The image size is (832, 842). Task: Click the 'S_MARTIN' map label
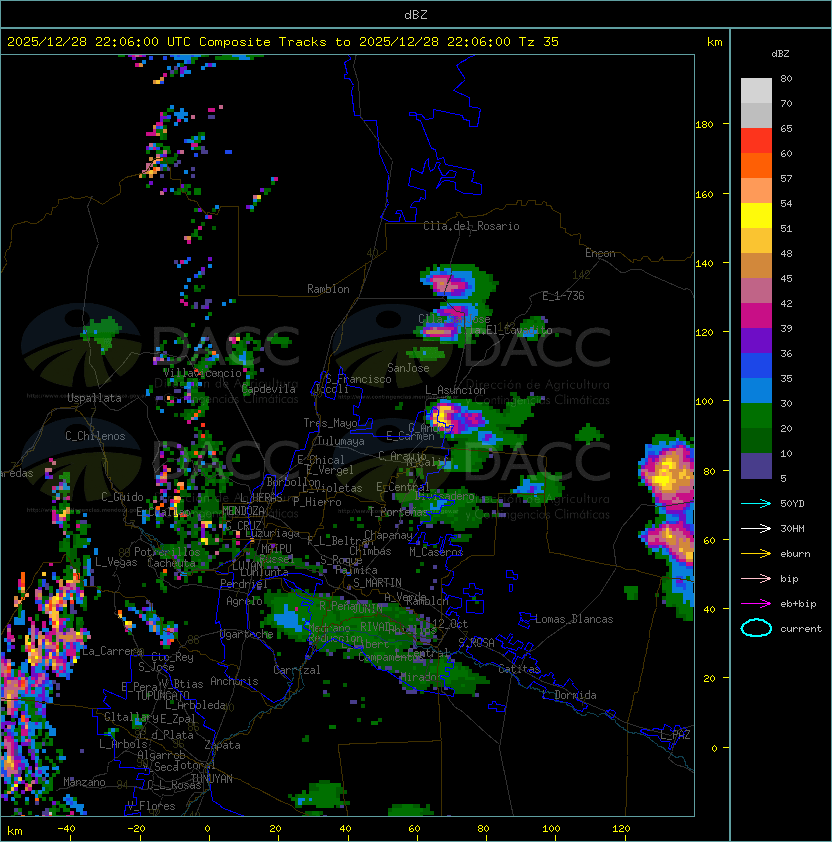coord(377,583)
